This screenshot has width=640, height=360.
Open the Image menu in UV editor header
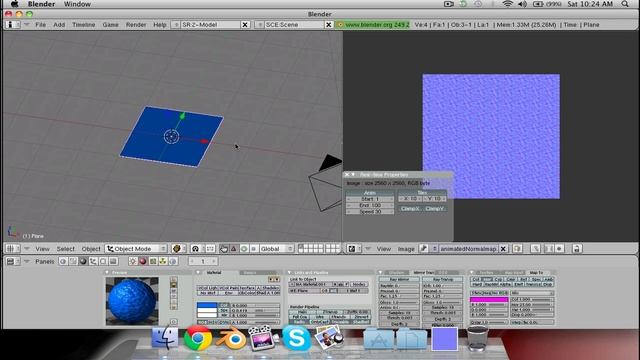coord(406,249)
